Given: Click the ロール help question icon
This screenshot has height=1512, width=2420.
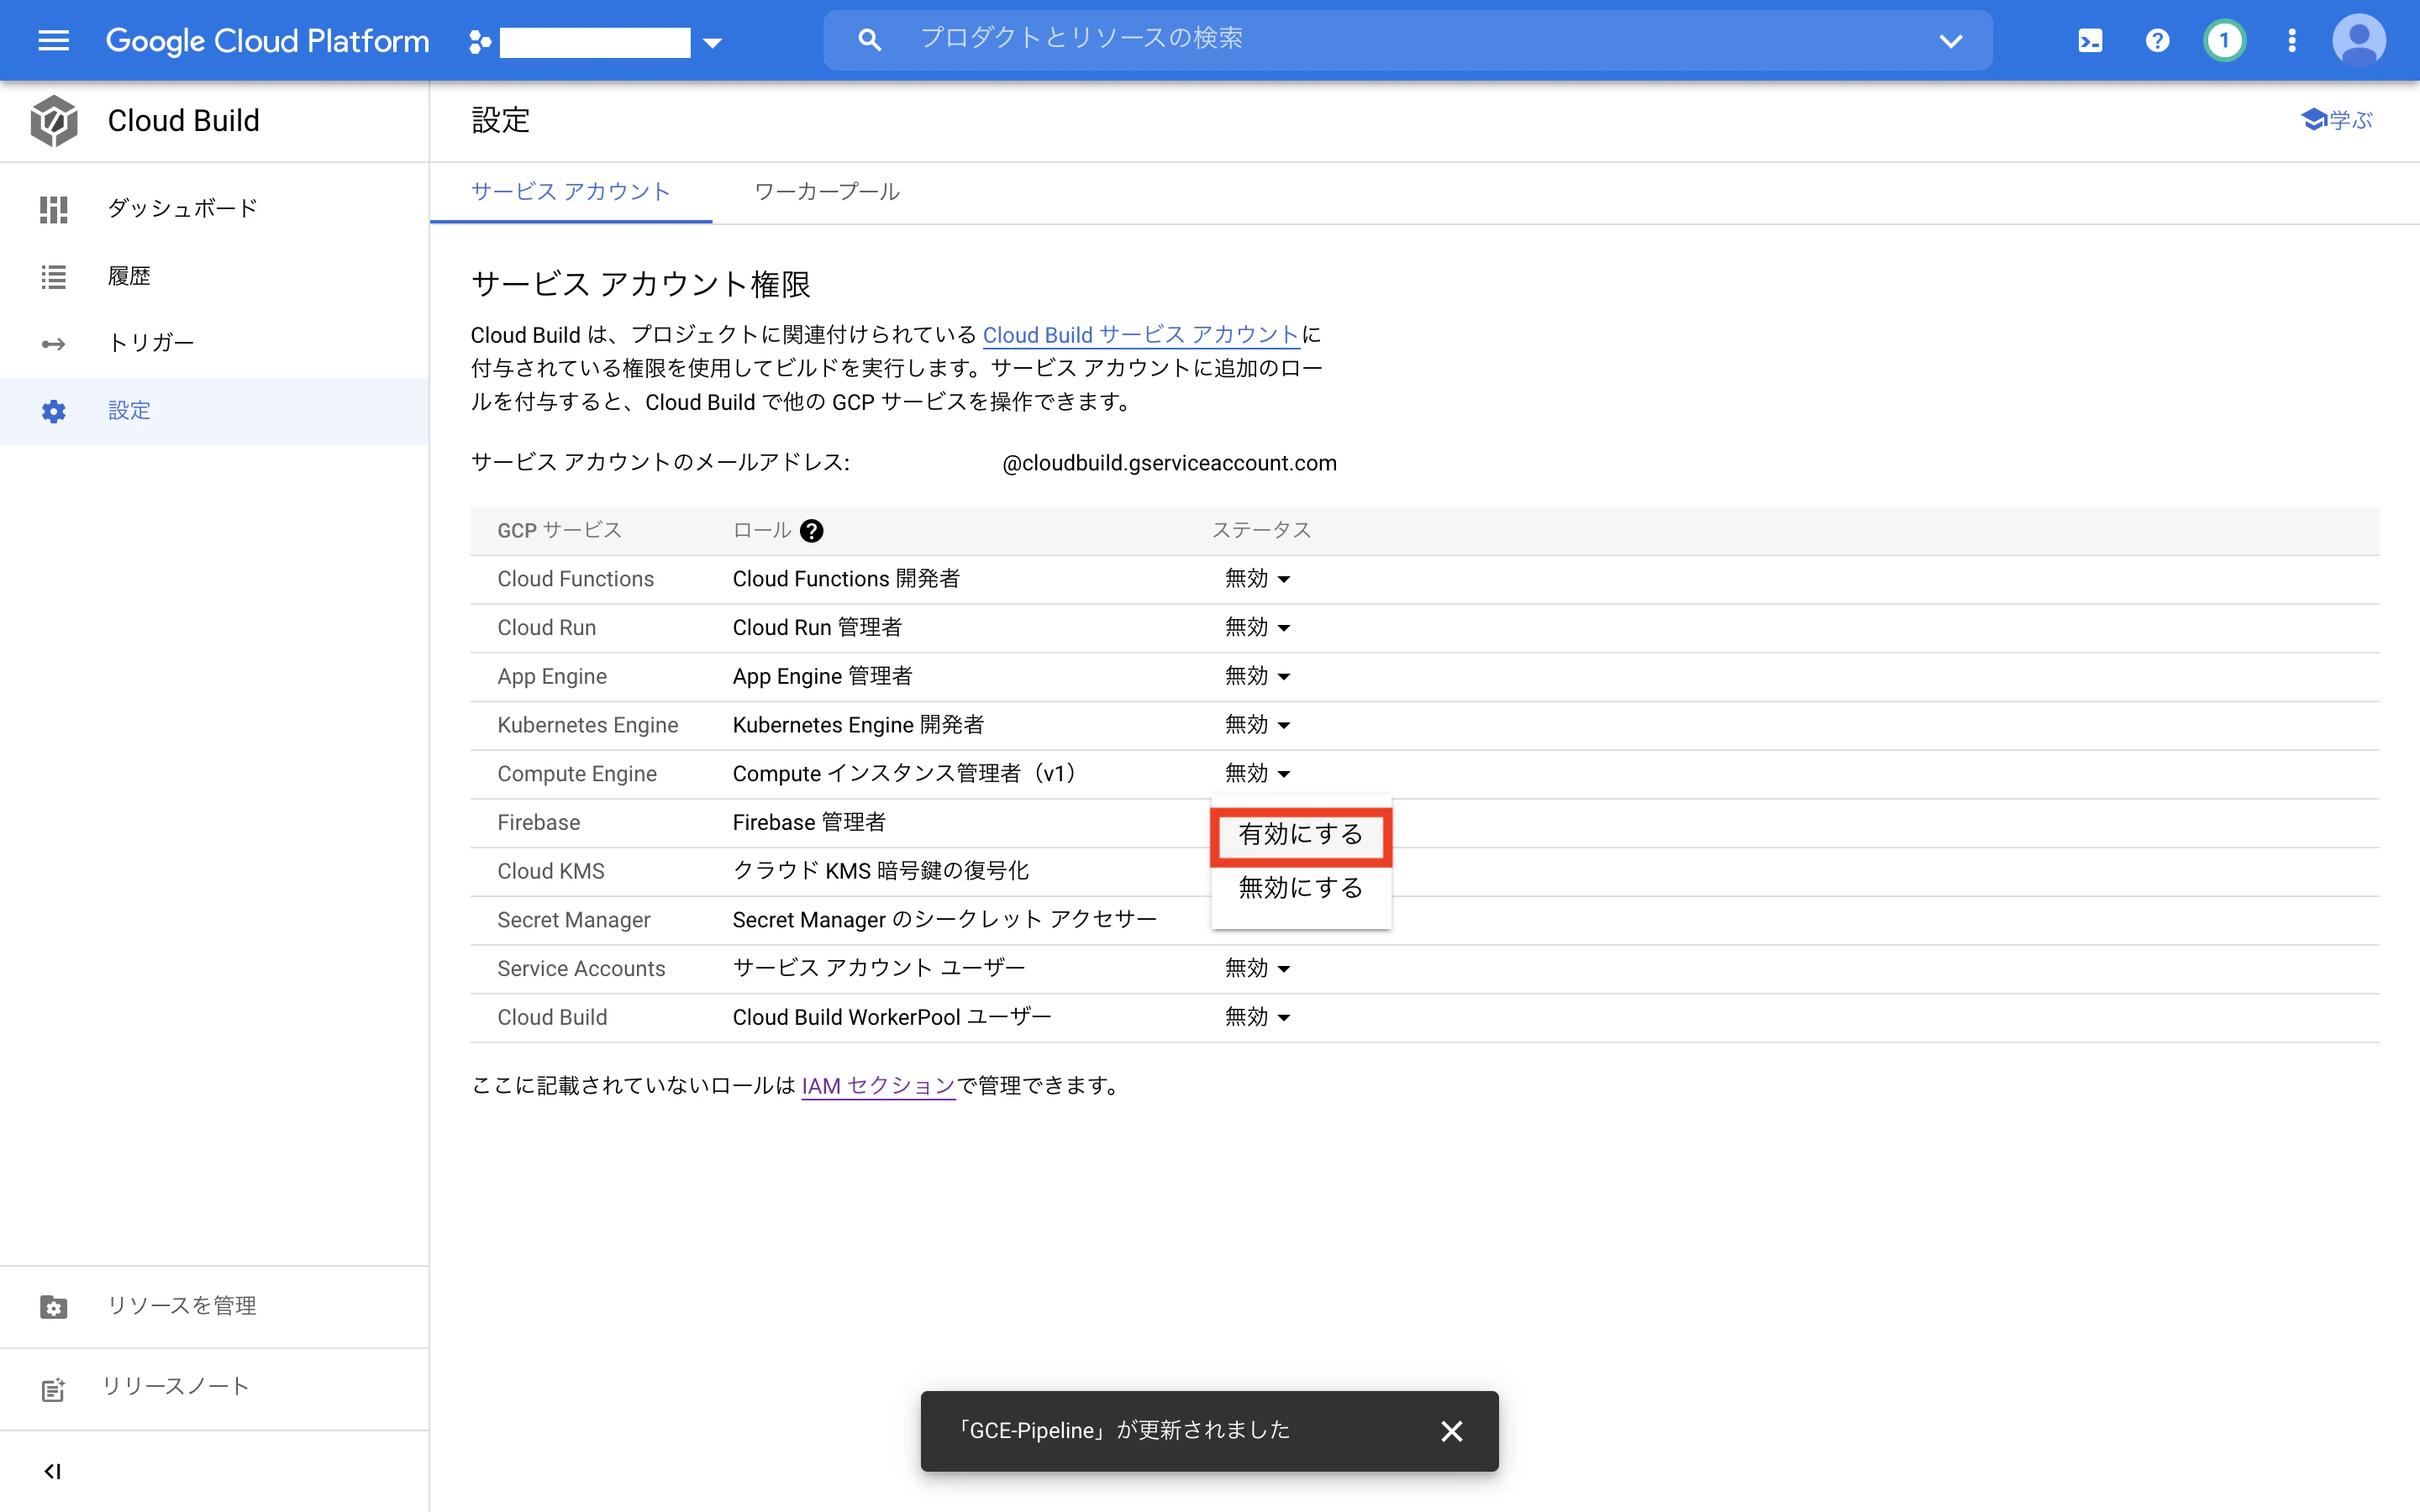Looking at the screenshot, I should [x=812, y=531].
